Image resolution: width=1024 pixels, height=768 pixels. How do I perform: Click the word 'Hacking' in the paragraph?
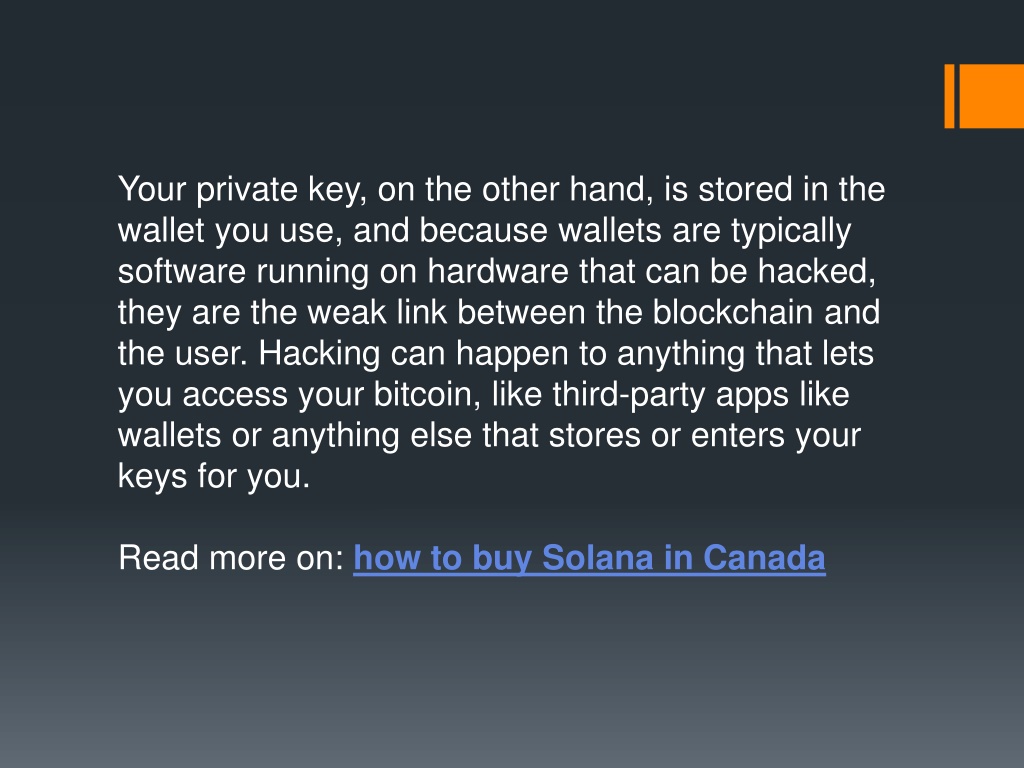tap(319, 353)
